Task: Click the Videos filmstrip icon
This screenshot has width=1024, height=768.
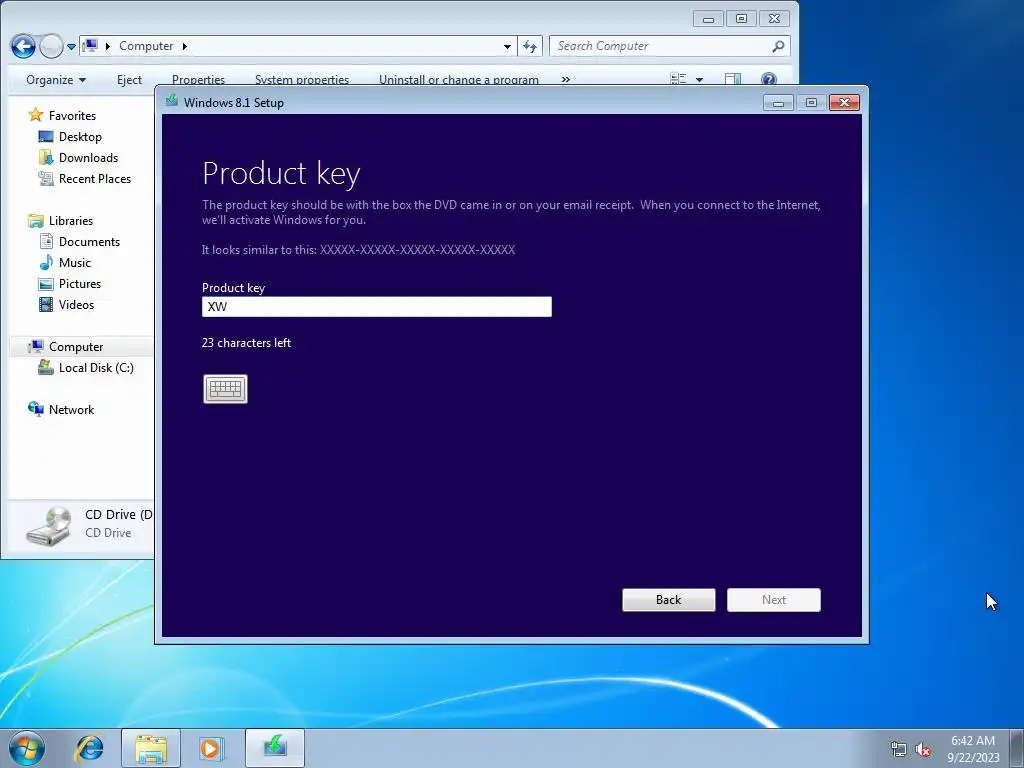Action: coord(46,304)
